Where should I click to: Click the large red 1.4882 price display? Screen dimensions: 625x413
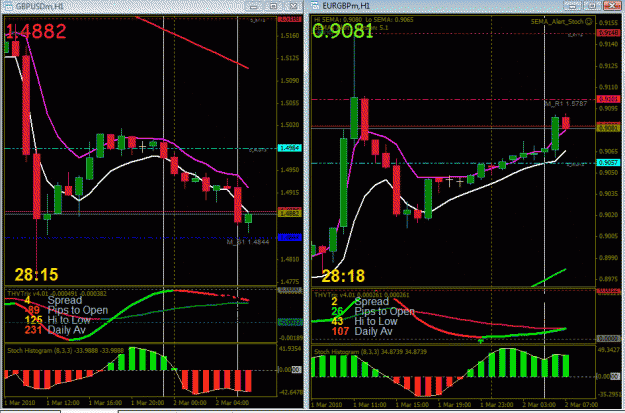click(x=35, y=31)
